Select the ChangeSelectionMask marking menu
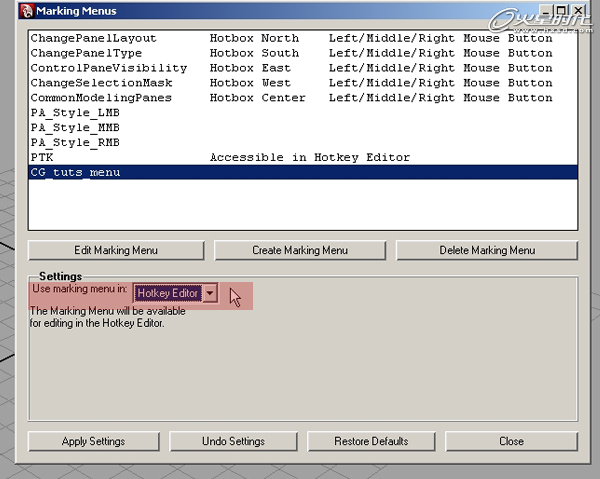Viewport: 600px width, 479px height. (100, 83)
